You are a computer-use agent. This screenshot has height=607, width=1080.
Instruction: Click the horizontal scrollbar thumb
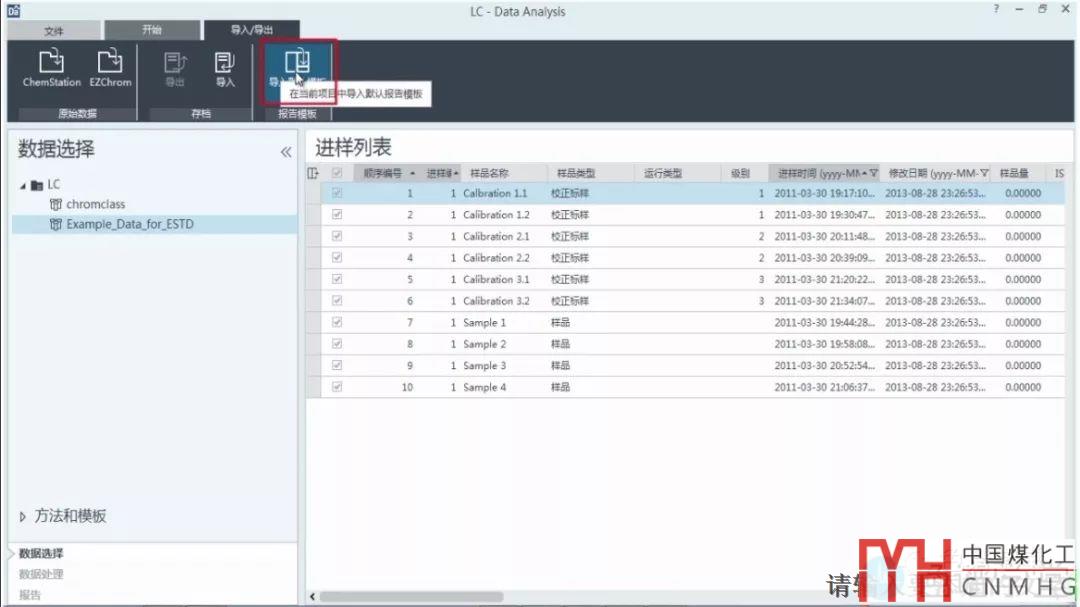411,597
